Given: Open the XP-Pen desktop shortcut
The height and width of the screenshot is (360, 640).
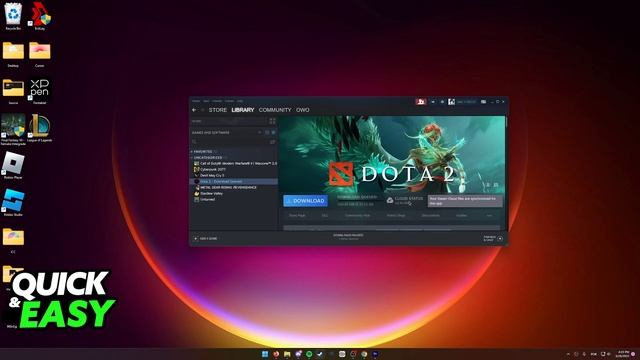Looking at the screenshot, I should 40,91.
